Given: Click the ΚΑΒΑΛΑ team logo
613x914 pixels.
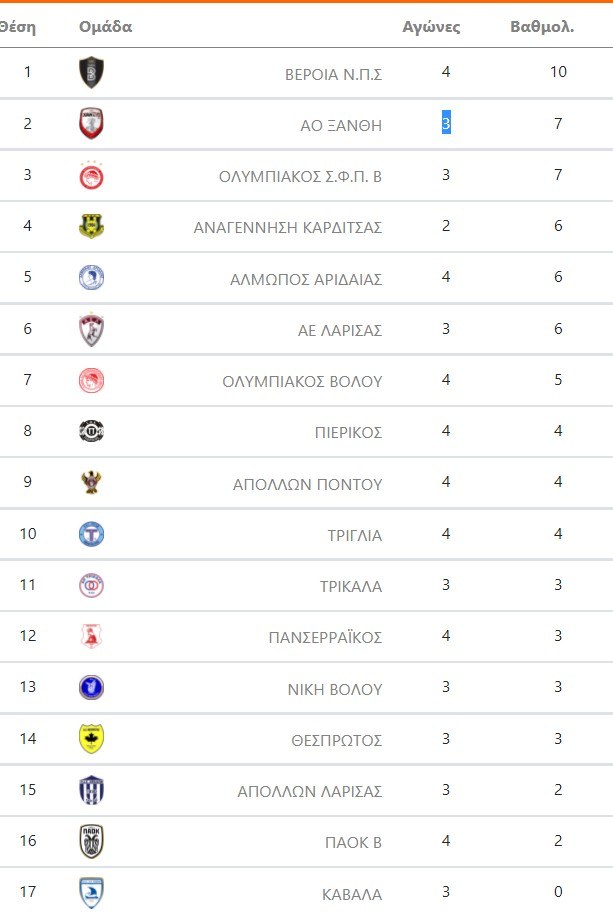Looking at the screenshot, I should tap(91, 892).
